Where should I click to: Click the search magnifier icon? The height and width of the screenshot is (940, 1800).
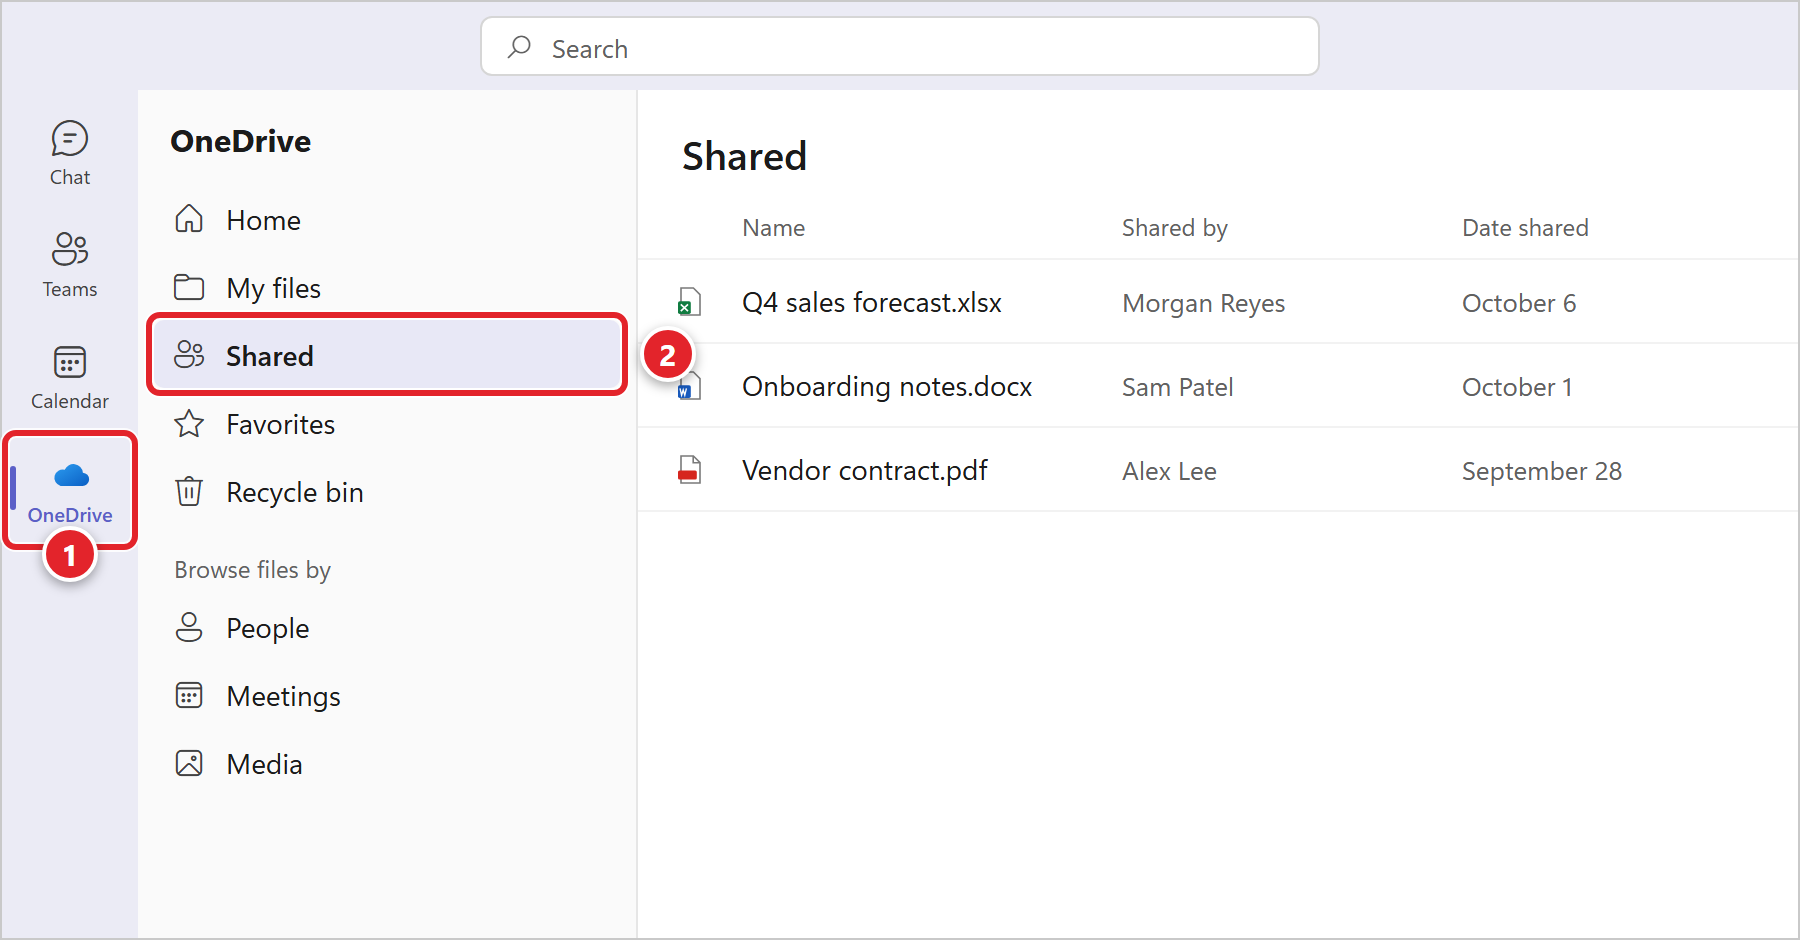pos(519,47)
